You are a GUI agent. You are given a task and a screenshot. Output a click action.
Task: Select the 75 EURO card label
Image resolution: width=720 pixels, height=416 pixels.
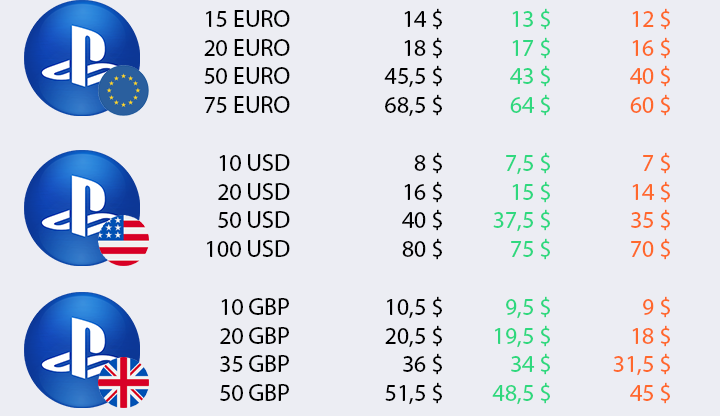coord(247,105)
